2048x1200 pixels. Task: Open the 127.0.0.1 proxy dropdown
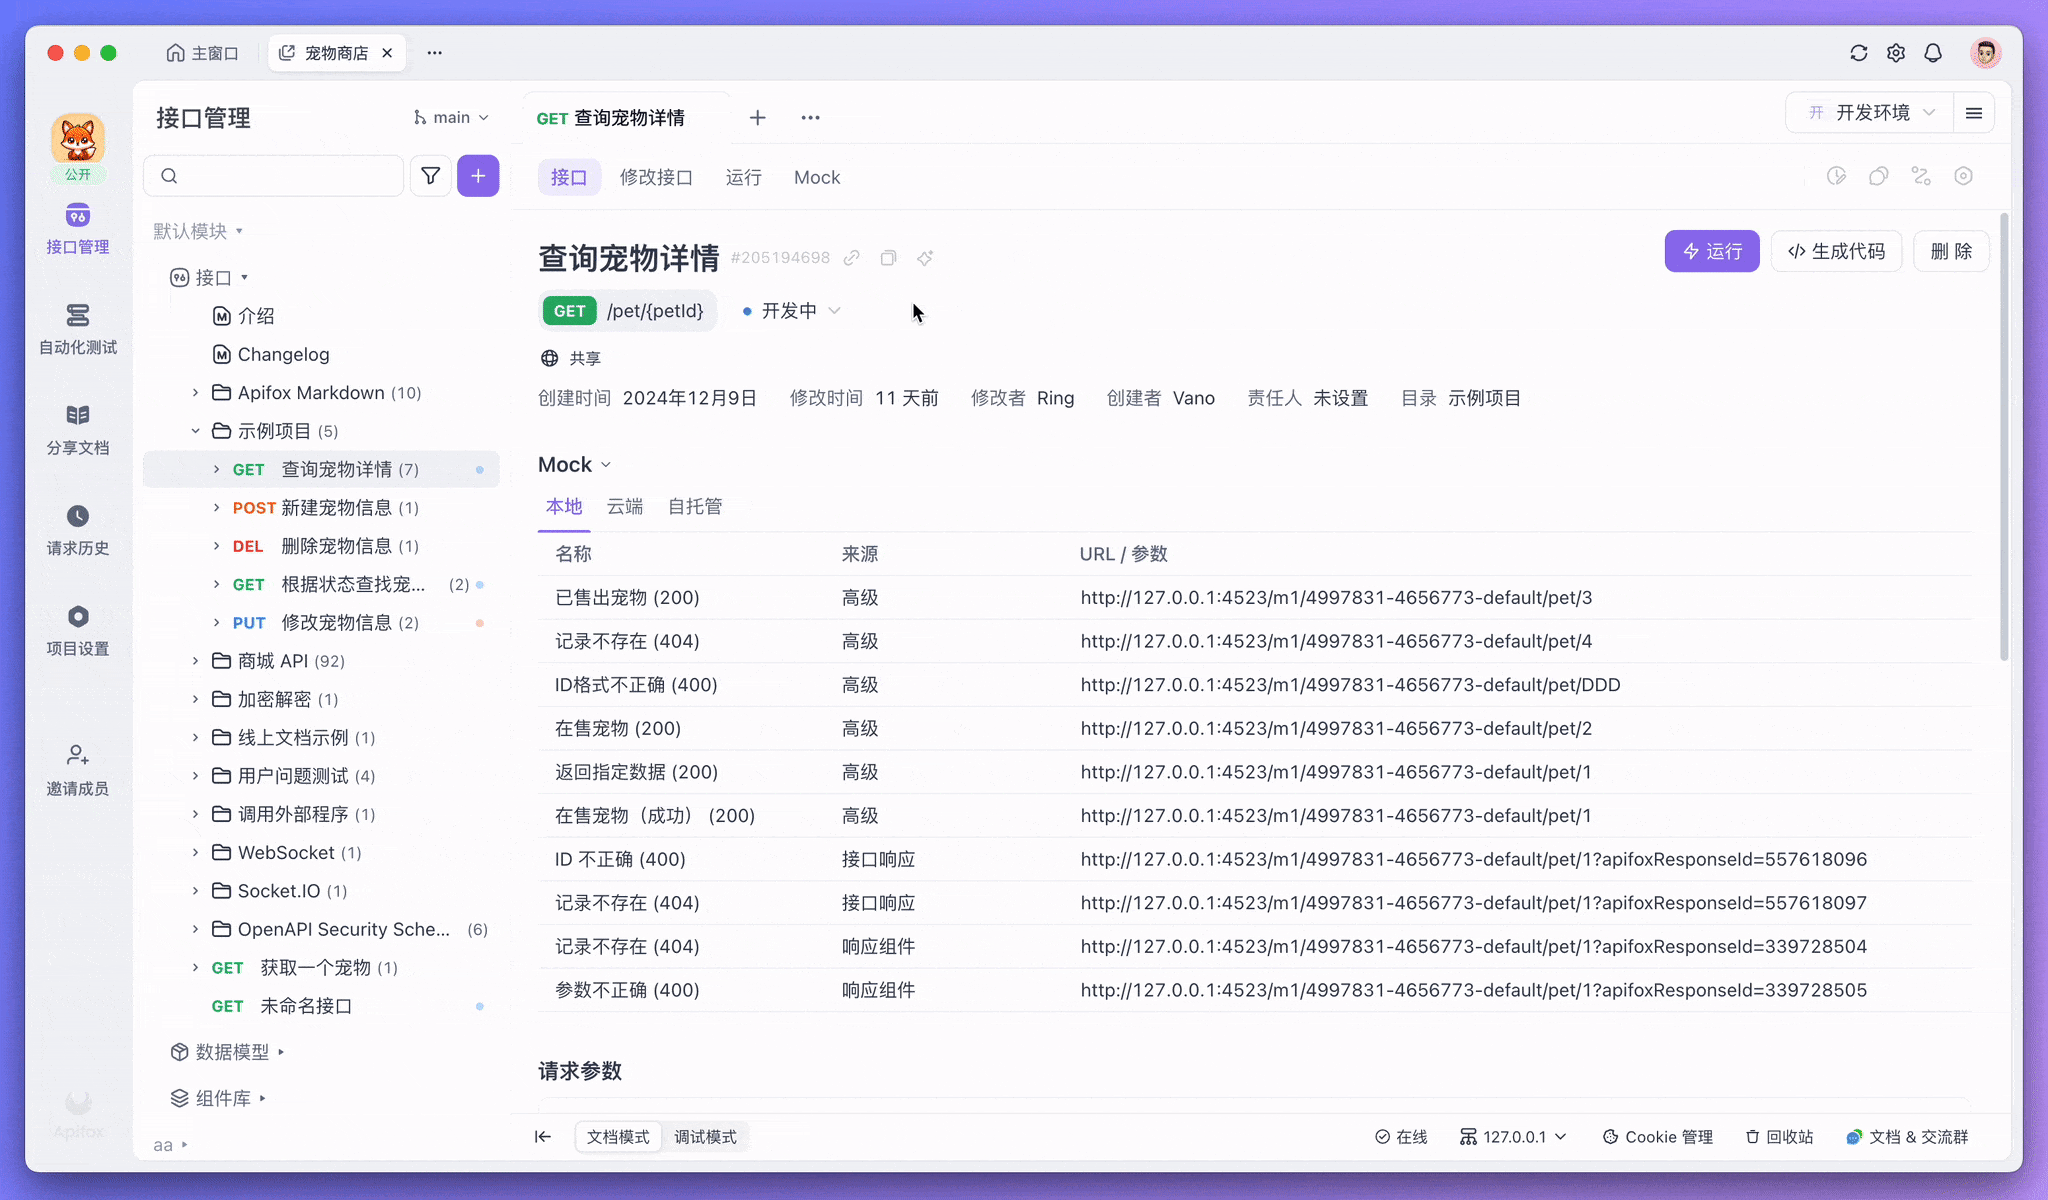coord(1514,1137)
